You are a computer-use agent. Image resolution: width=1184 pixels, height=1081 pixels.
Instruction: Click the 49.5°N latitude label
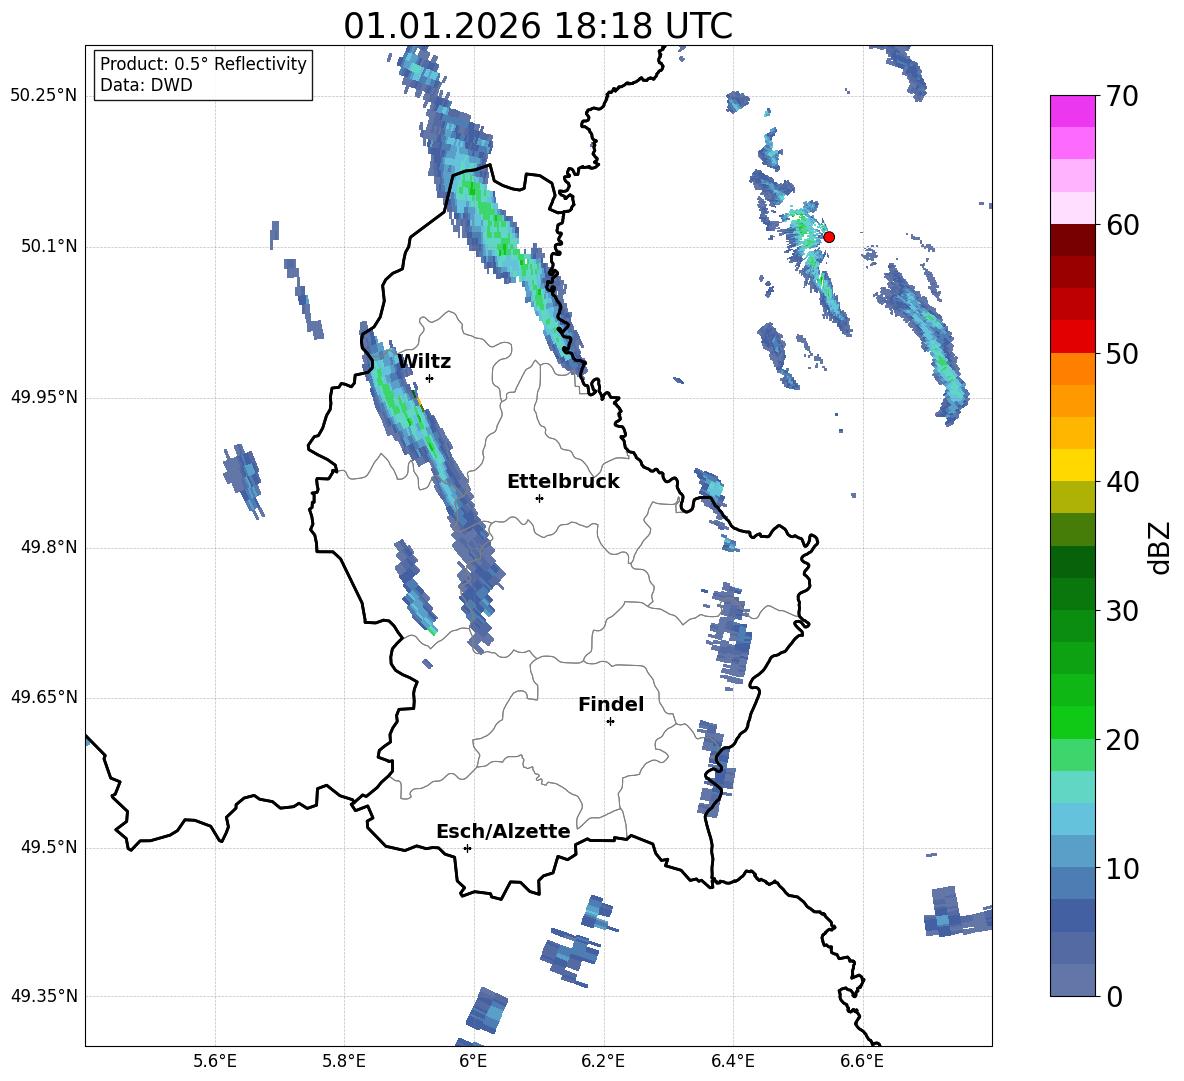49,848
